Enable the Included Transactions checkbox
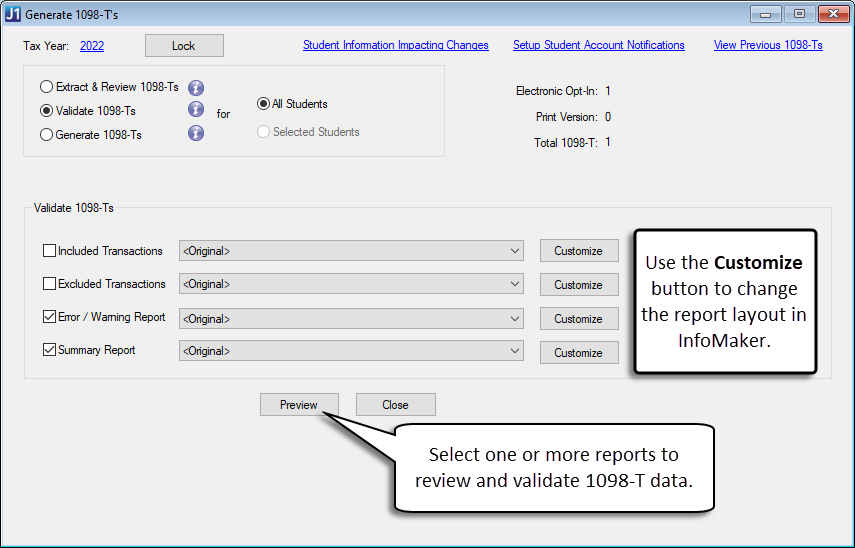Image resolution: width=855 pixels, height=548 pixels. 50,251
